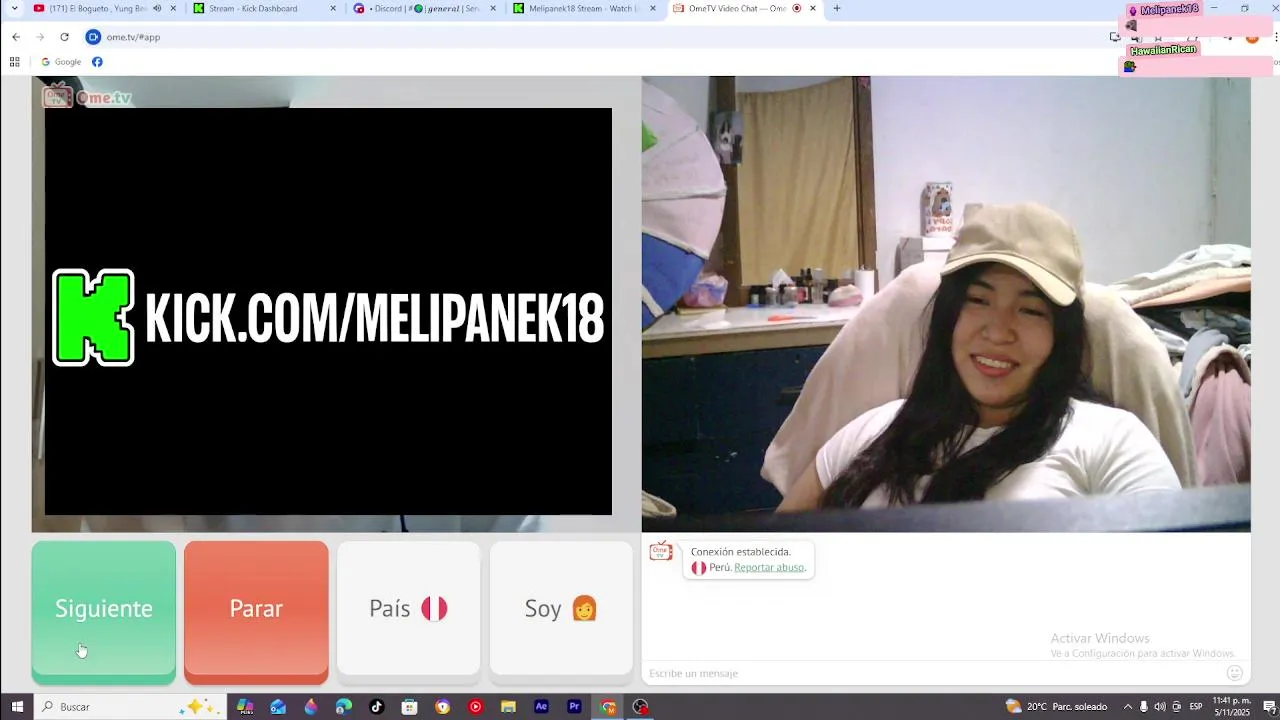Click the Reportar abuso link

coord(769,567)
